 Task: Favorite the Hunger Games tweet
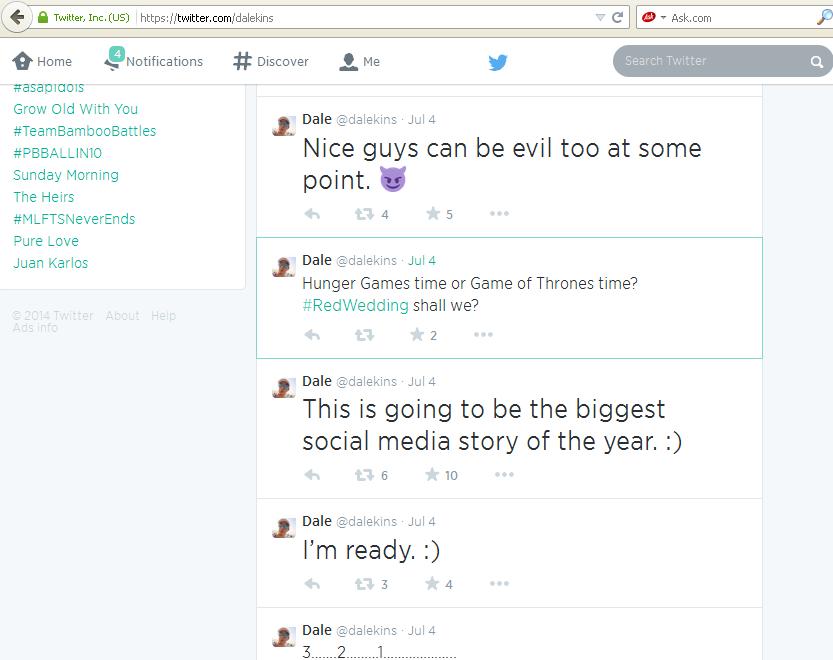coord(417,334)
